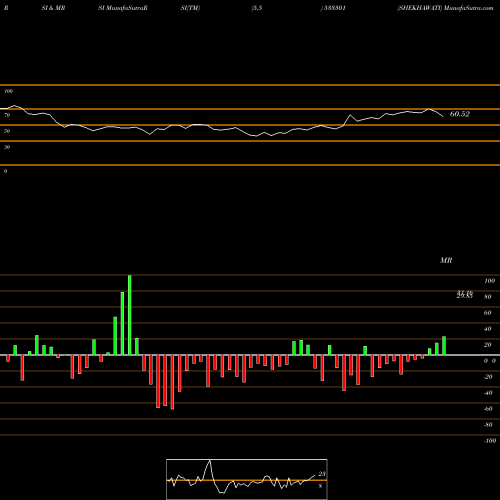Click the 60 label on the MR axis
The image size is (500, 500).
[x=488, y=313]
